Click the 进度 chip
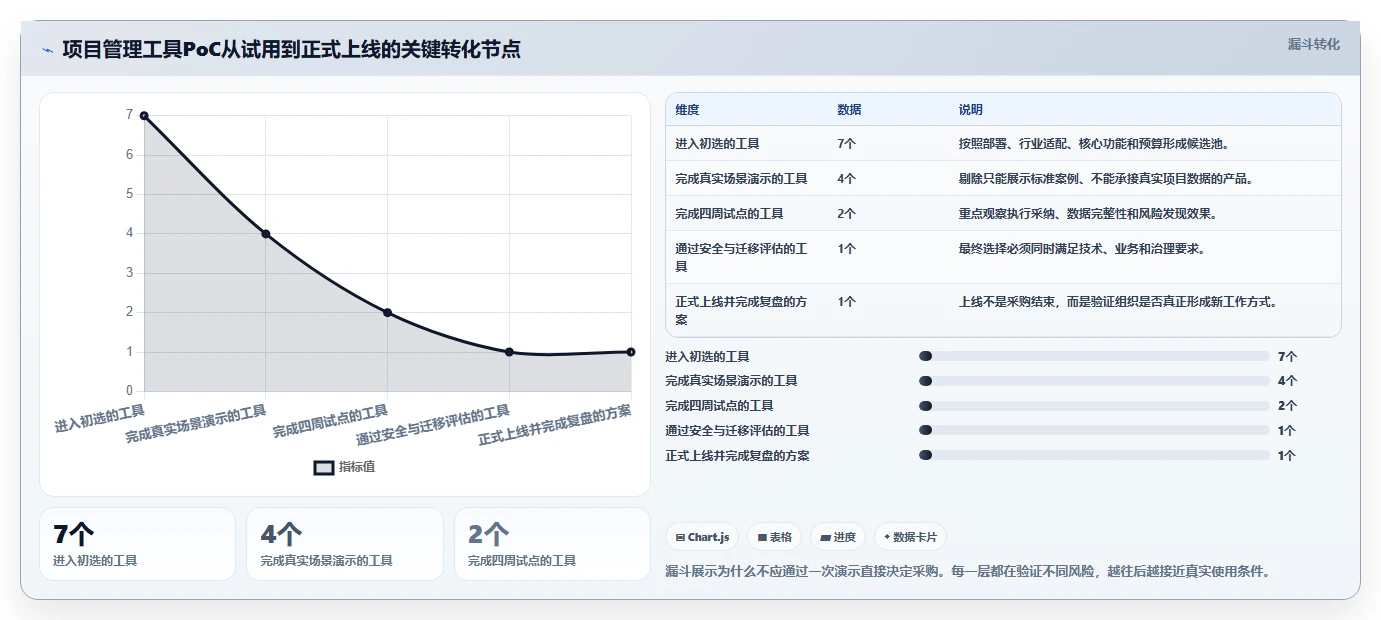This screenshot has height=620, width=1381. point(838,537)
